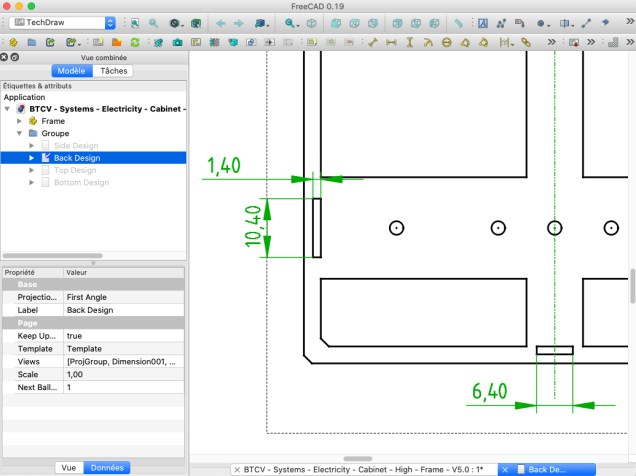Select the vertical dimension tool
Viewport: 636px width, 476px height.
tap(409, 42)
